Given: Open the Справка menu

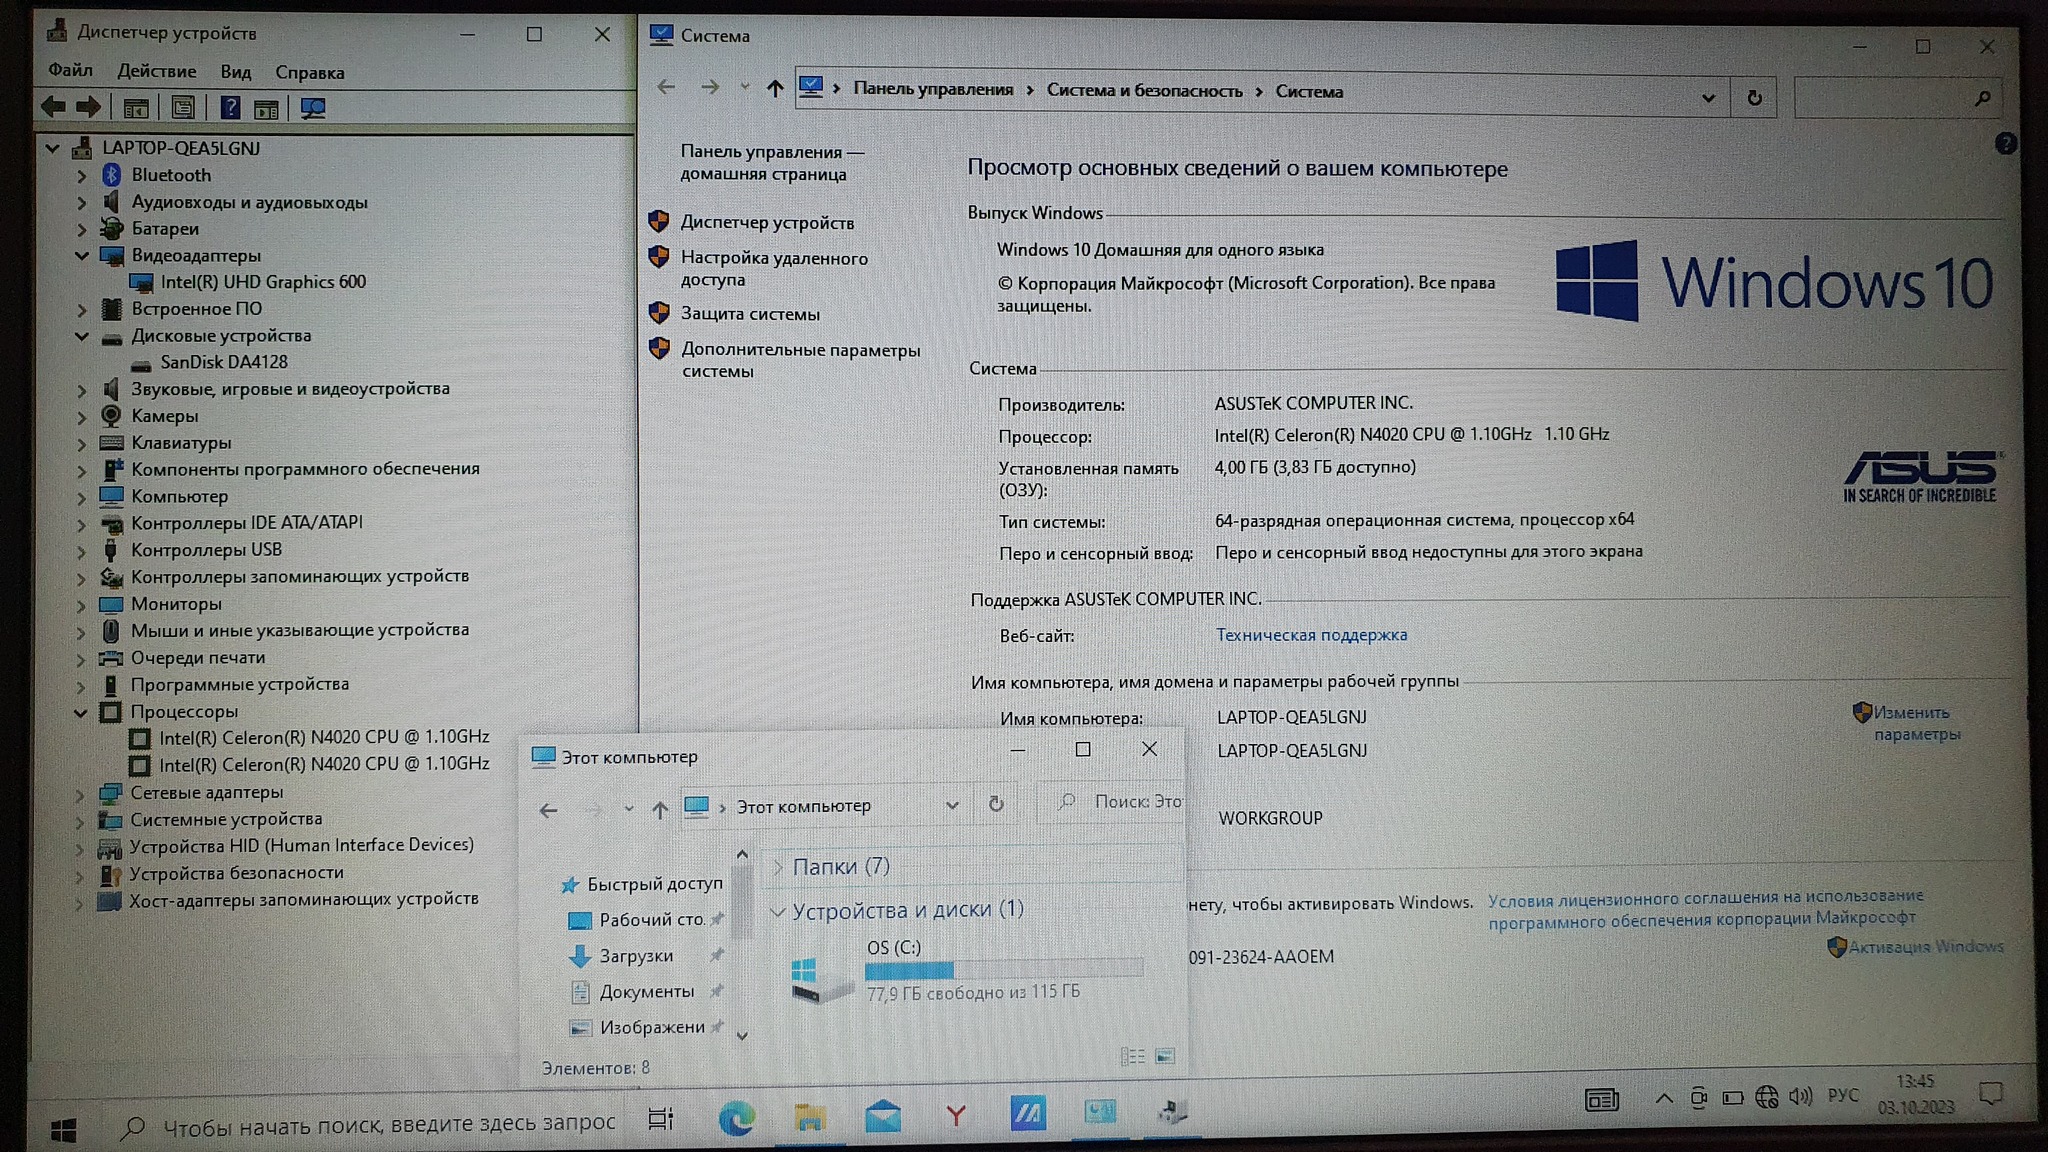Looking at the screenshot, I should (309, 73).
